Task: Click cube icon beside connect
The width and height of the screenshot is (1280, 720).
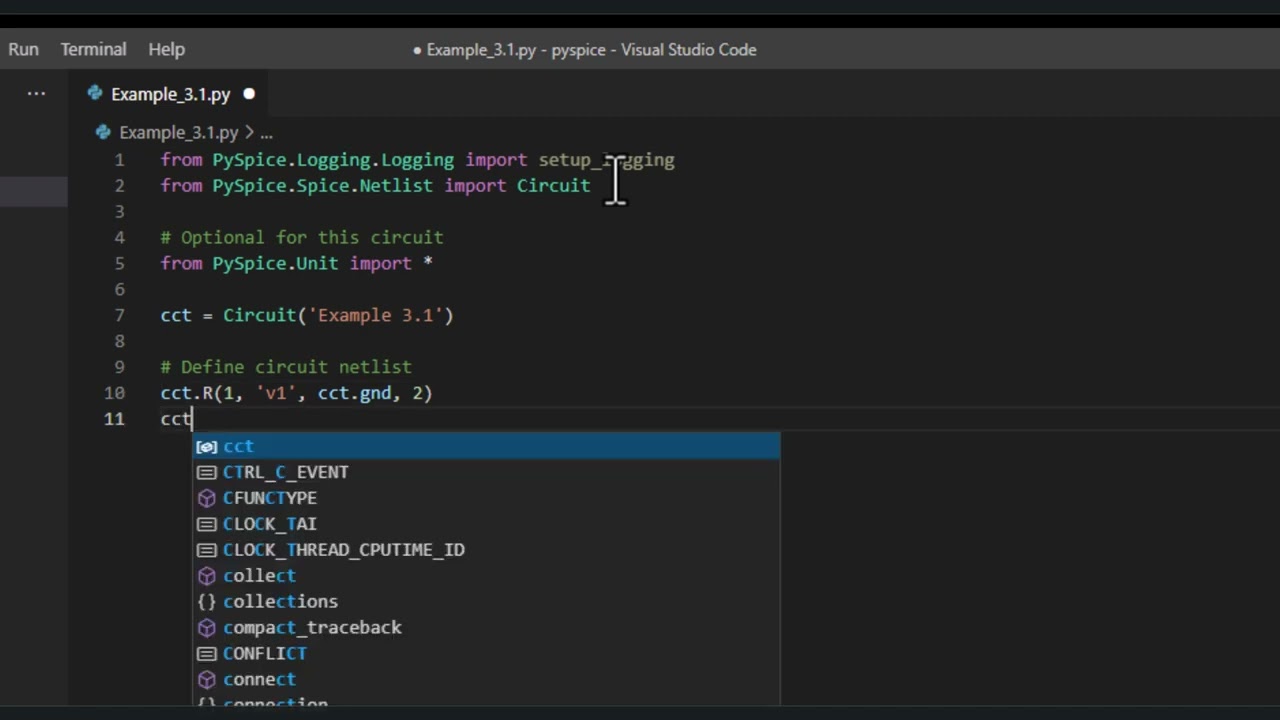Action: coord(207,680)
